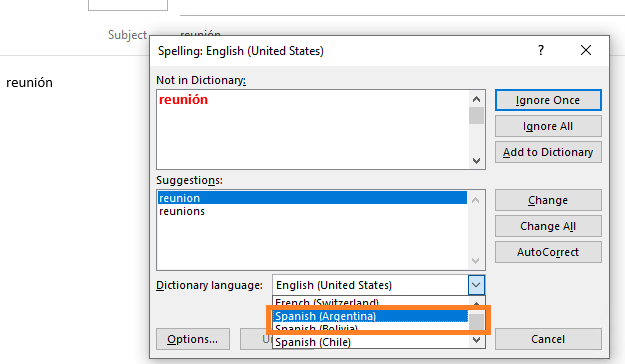This screenshot has width=625, height=364.
Task: Cancel the spelling dialog
Action: coord(548,339)
